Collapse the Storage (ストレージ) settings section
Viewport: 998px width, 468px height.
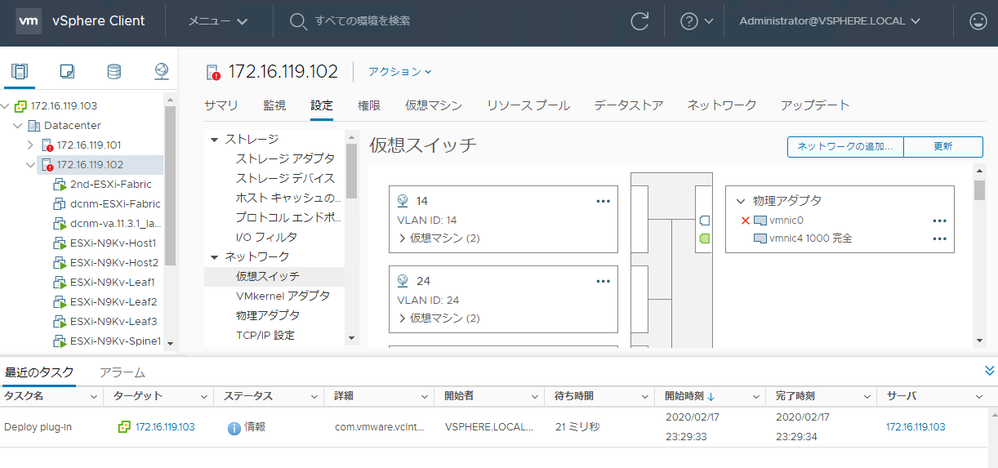point(213,139)
